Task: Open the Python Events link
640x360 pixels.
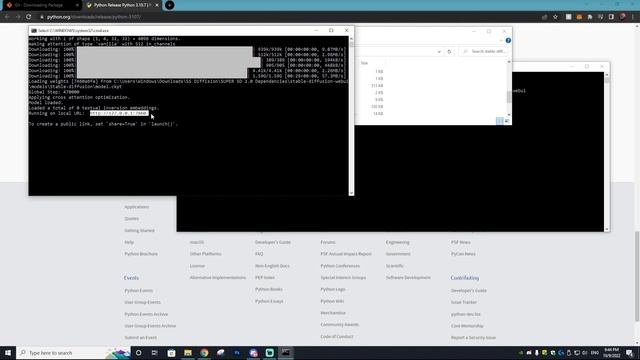Action: click(138, 291)
